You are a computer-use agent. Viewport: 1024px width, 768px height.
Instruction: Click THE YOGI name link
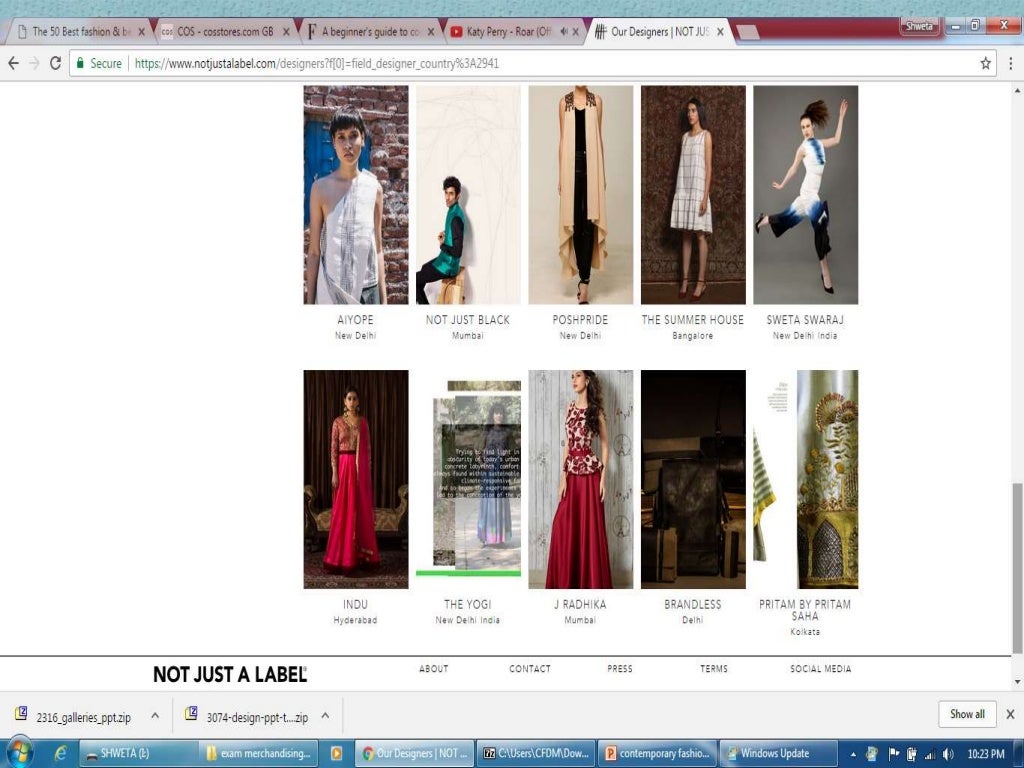pos(468,605)
